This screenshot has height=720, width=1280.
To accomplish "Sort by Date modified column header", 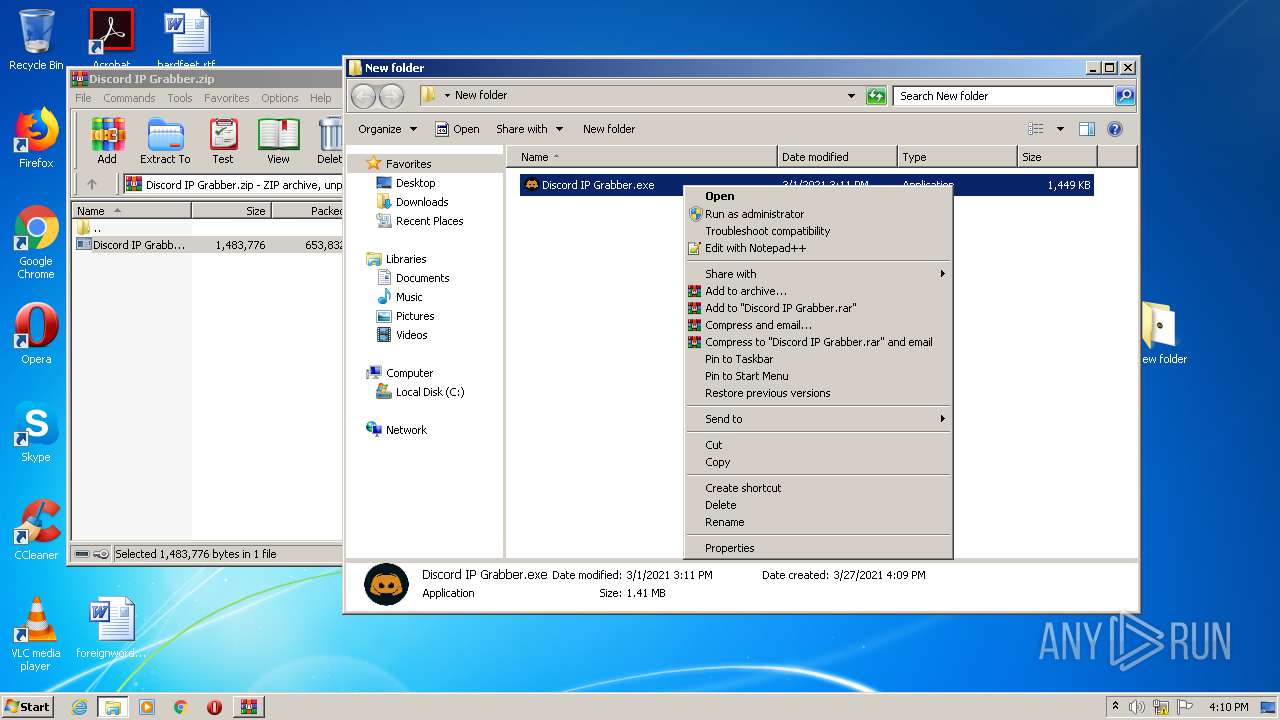I will click(x=837, y=157).
